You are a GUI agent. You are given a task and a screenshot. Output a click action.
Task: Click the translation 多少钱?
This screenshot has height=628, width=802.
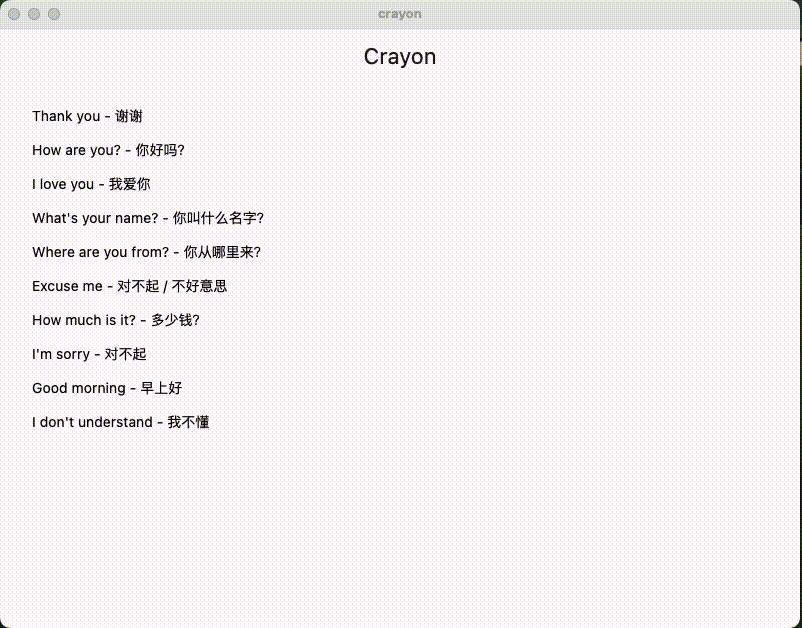[173, 320]
